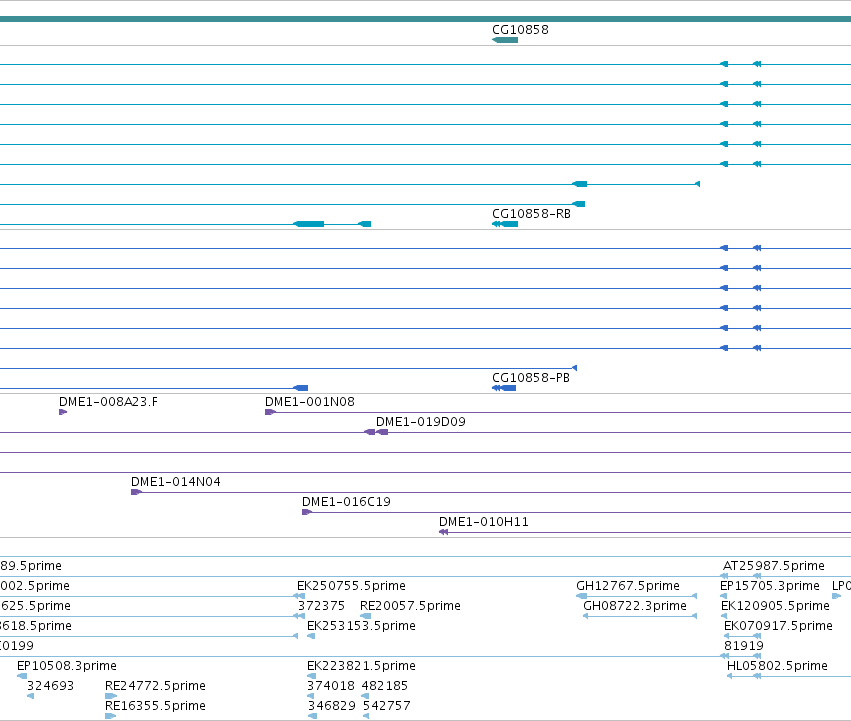Select the DME1-008A23.F feature label
Screen dimensions: 851x721
coord(108,402)
